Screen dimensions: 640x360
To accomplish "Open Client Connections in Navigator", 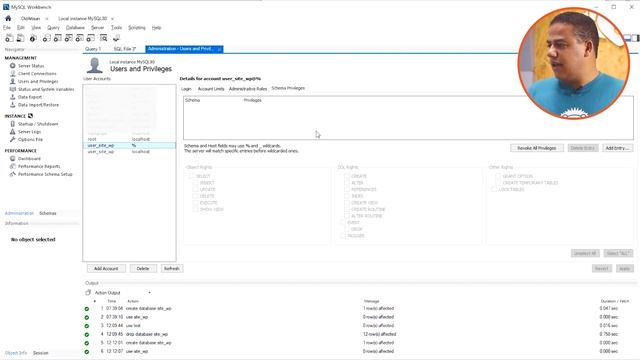I will pyautogui.click(x=37, y=73).
